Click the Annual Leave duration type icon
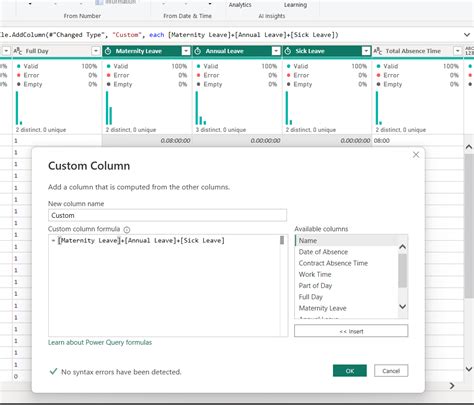The image size is (474, 405). (x=198, y=51)
